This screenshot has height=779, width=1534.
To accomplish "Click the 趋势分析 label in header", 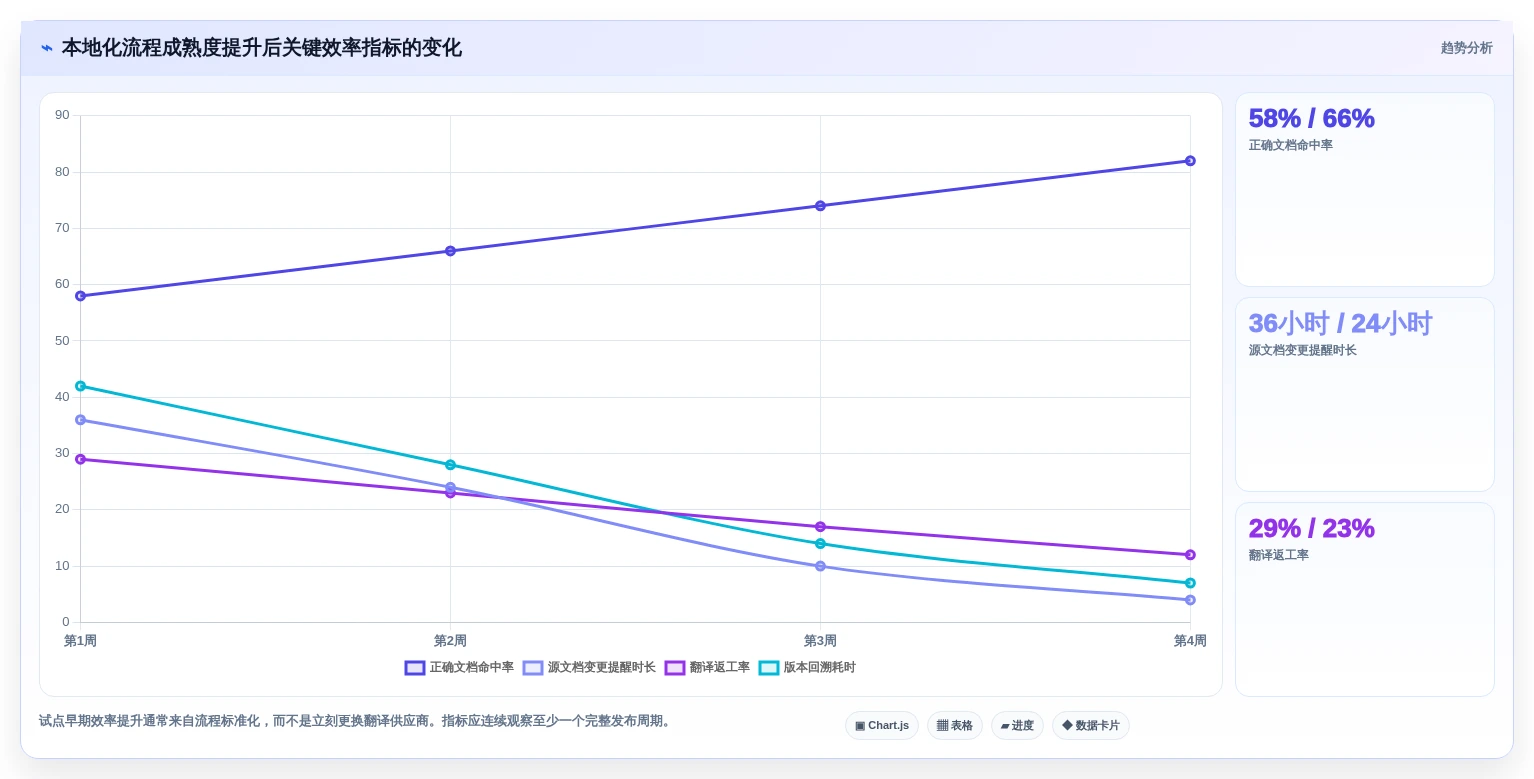I will tap(1466, 48).
